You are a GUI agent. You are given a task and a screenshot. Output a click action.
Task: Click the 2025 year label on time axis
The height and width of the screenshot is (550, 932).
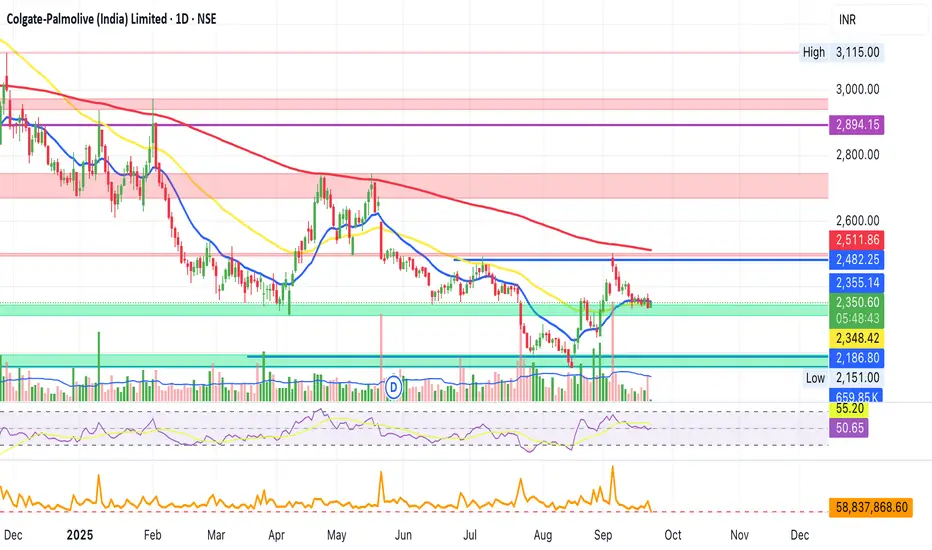click(x=80, y=535)
